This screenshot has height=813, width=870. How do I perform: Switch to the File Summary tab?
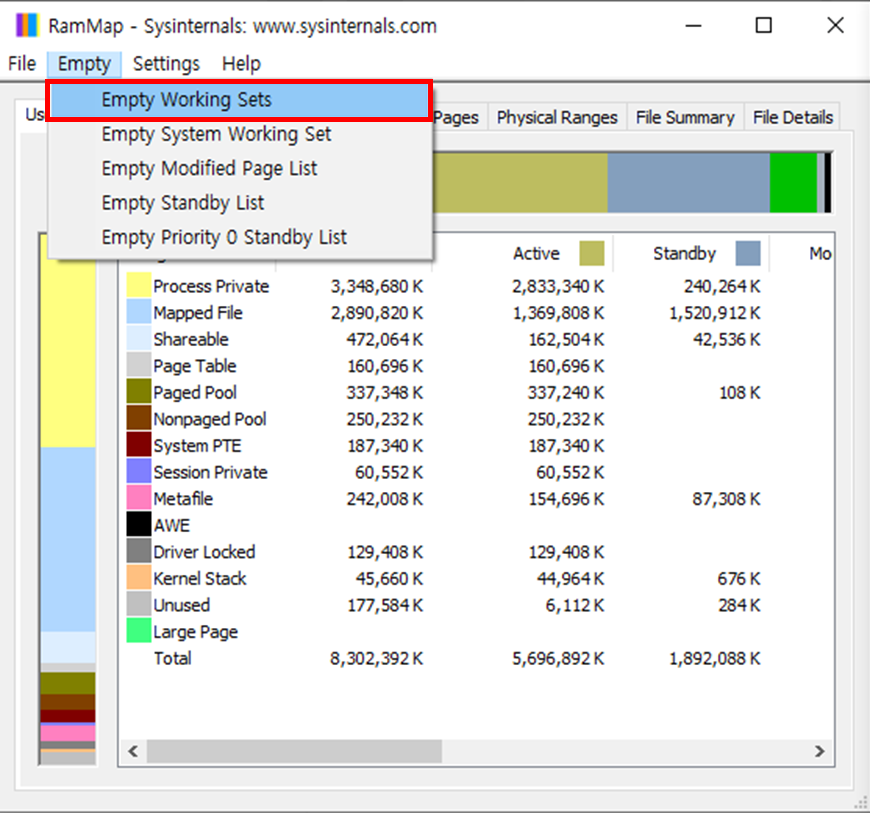685,118
